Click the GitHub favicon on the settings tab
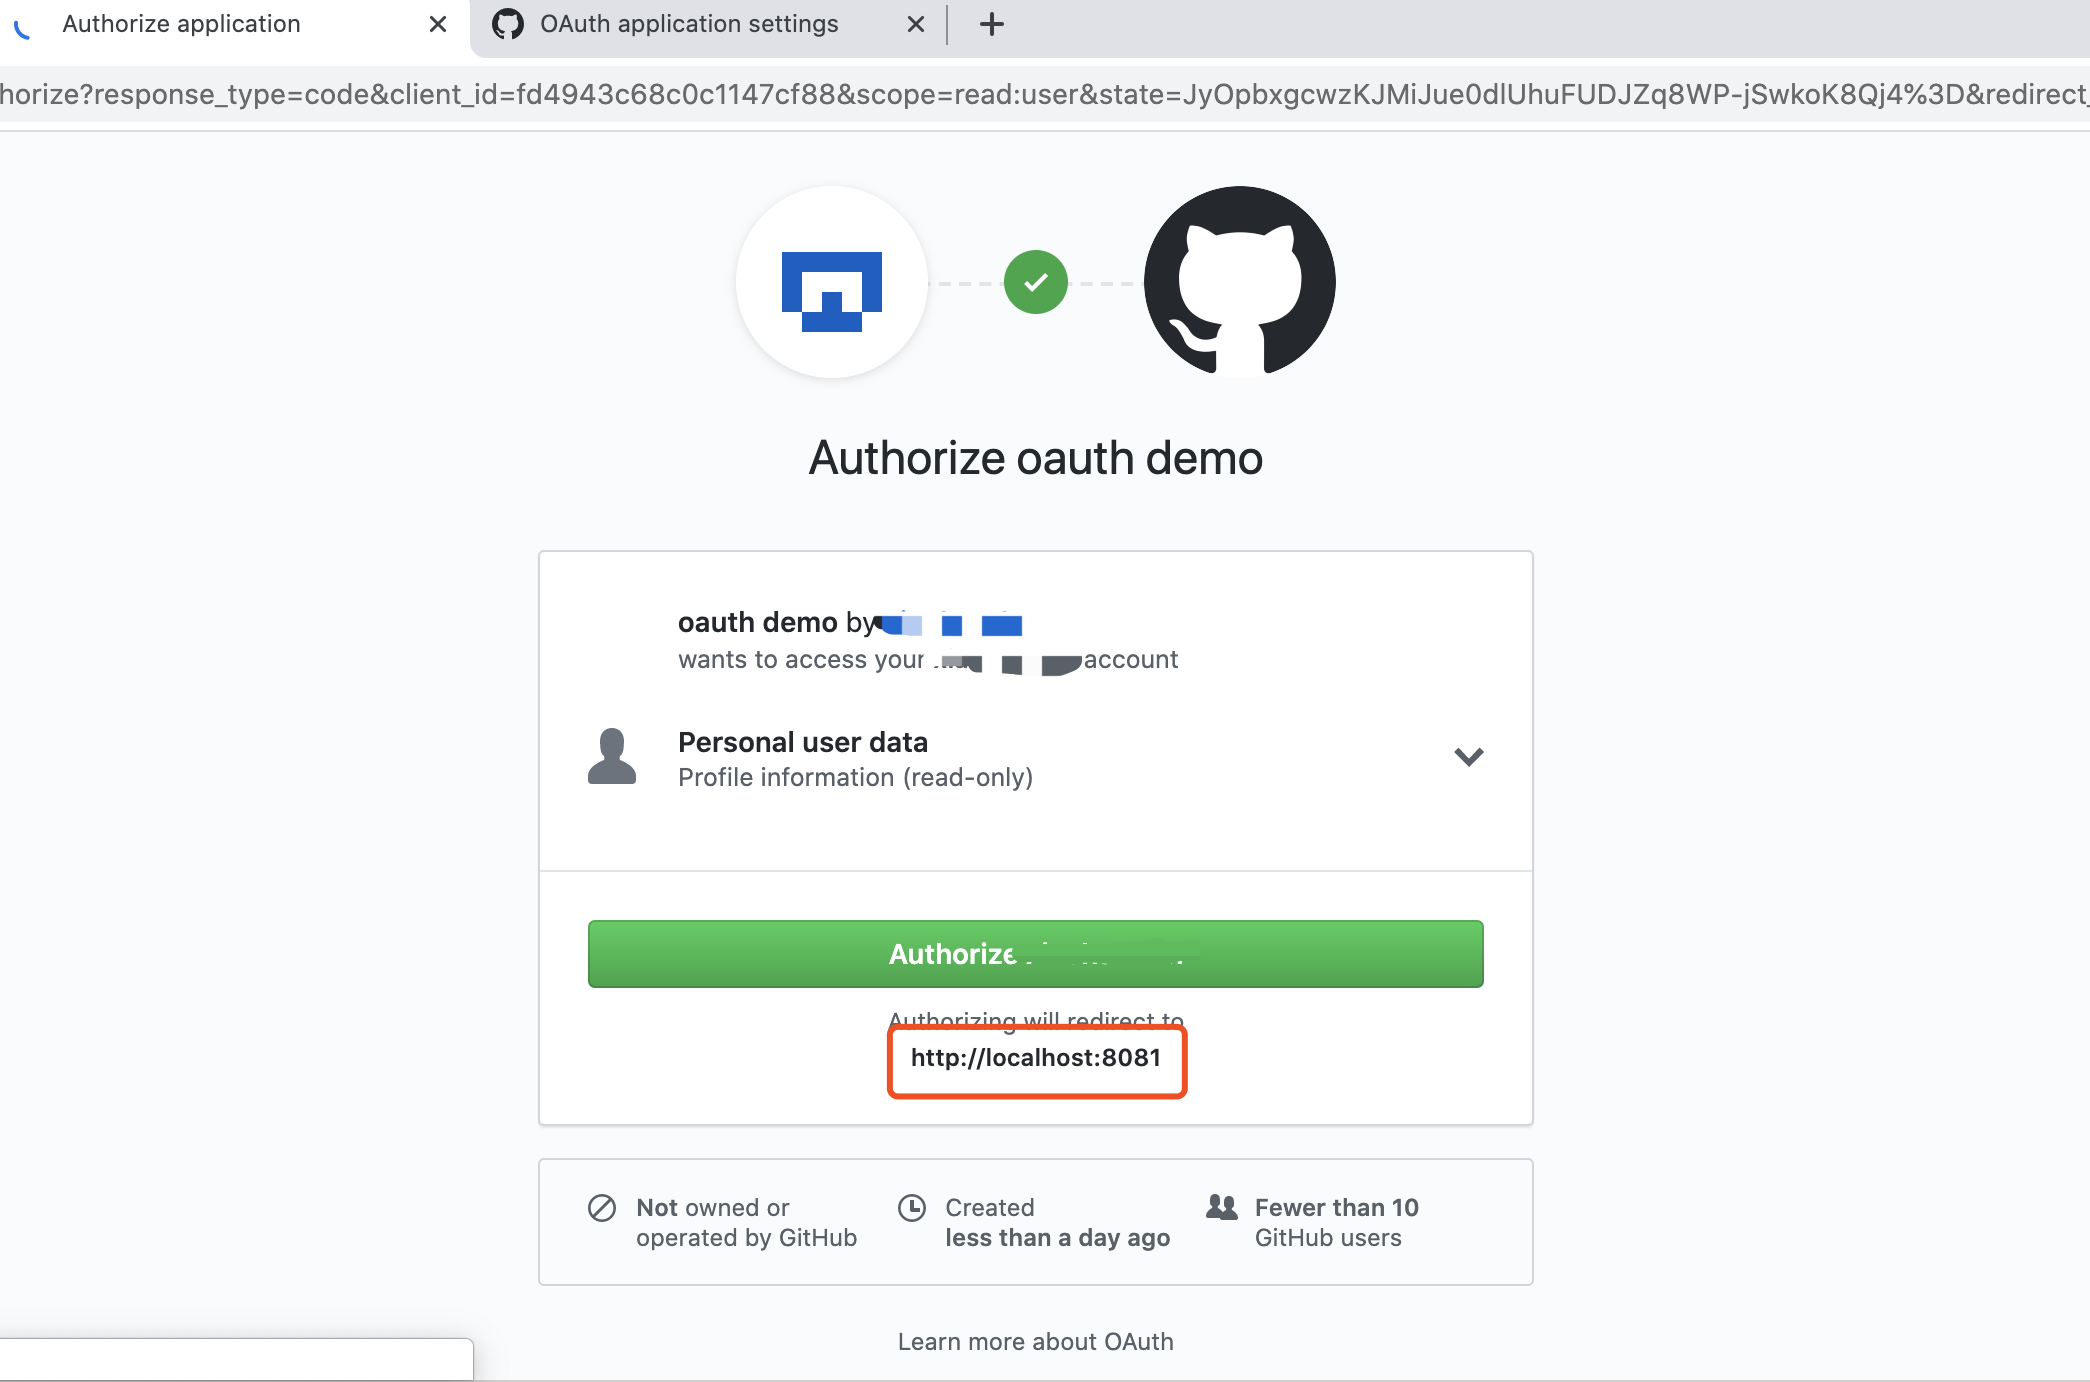Image resolution: width=2090 pixels, height=1382 pixels. (508, 24)
